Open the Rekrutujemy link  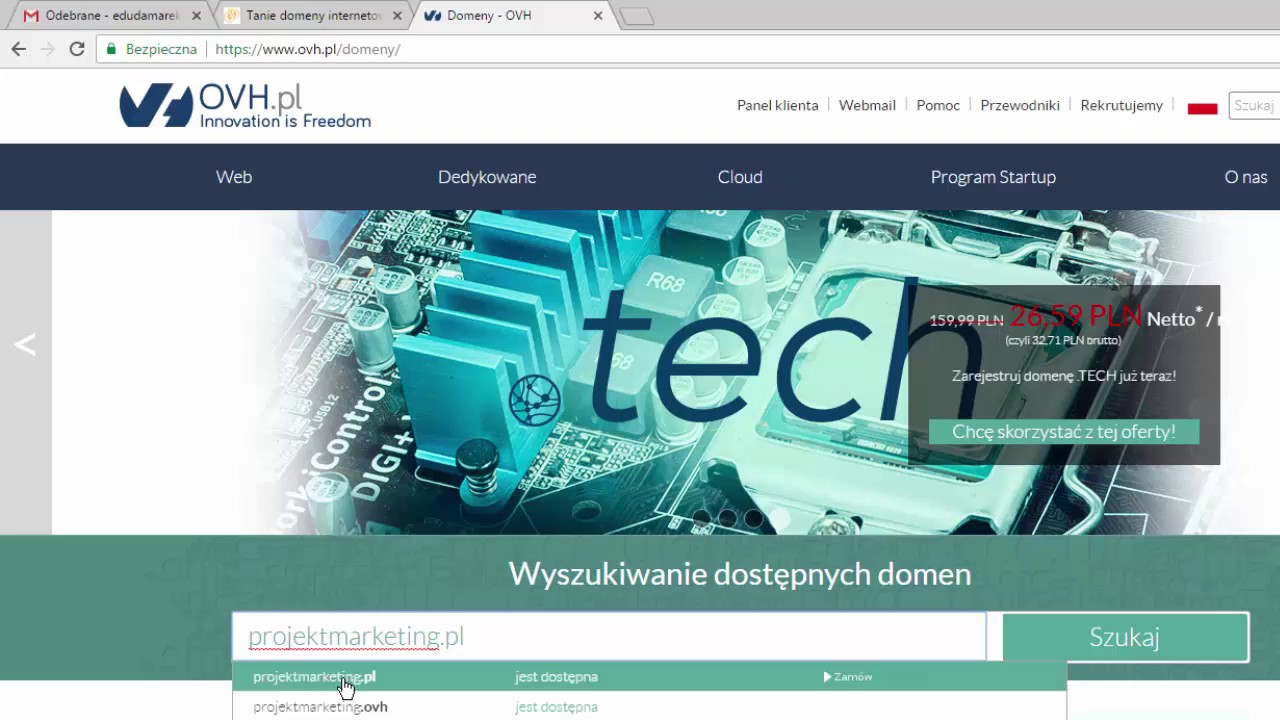coord(1122,105)
